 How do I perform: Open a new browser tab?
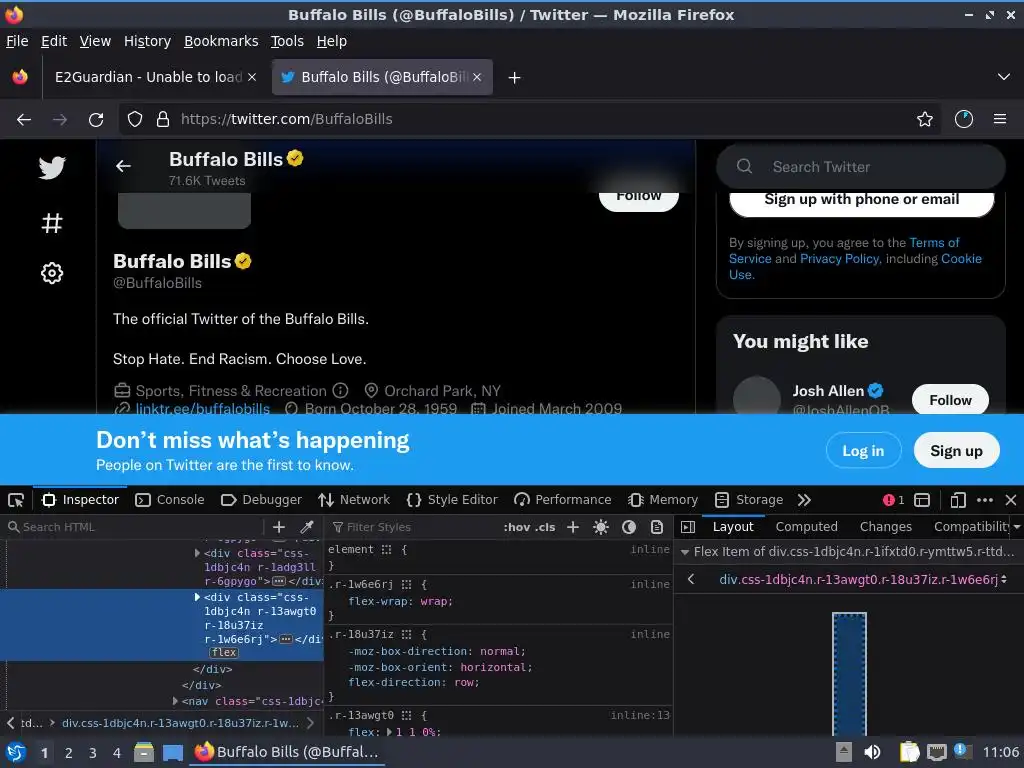(515, 78)
